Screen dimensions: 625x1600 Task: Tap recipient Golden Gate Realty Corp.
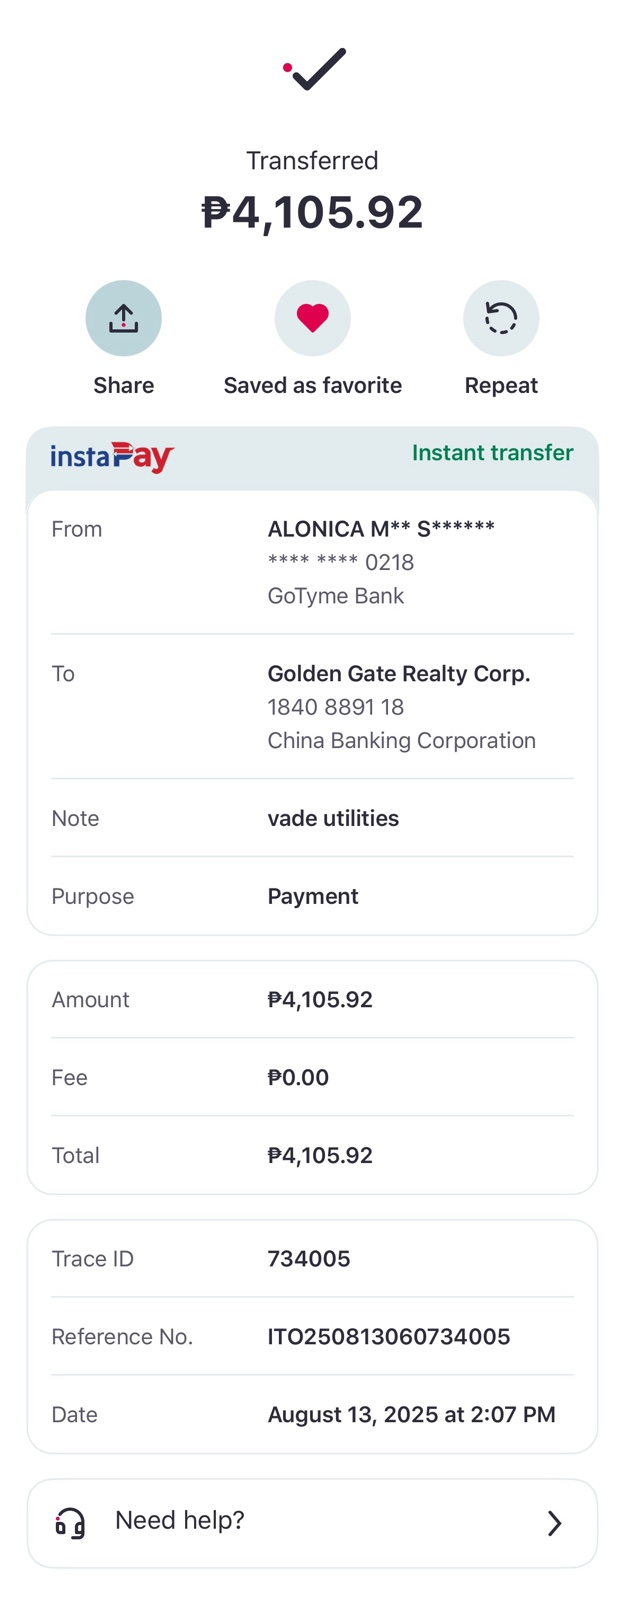[399, 674]
